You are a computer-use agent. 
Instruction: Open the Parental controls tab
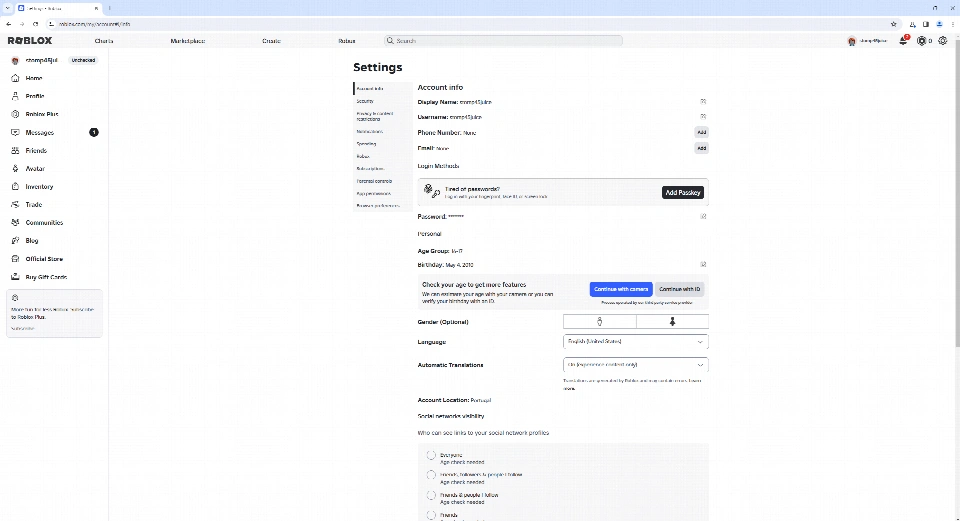[x=383, y=181]
